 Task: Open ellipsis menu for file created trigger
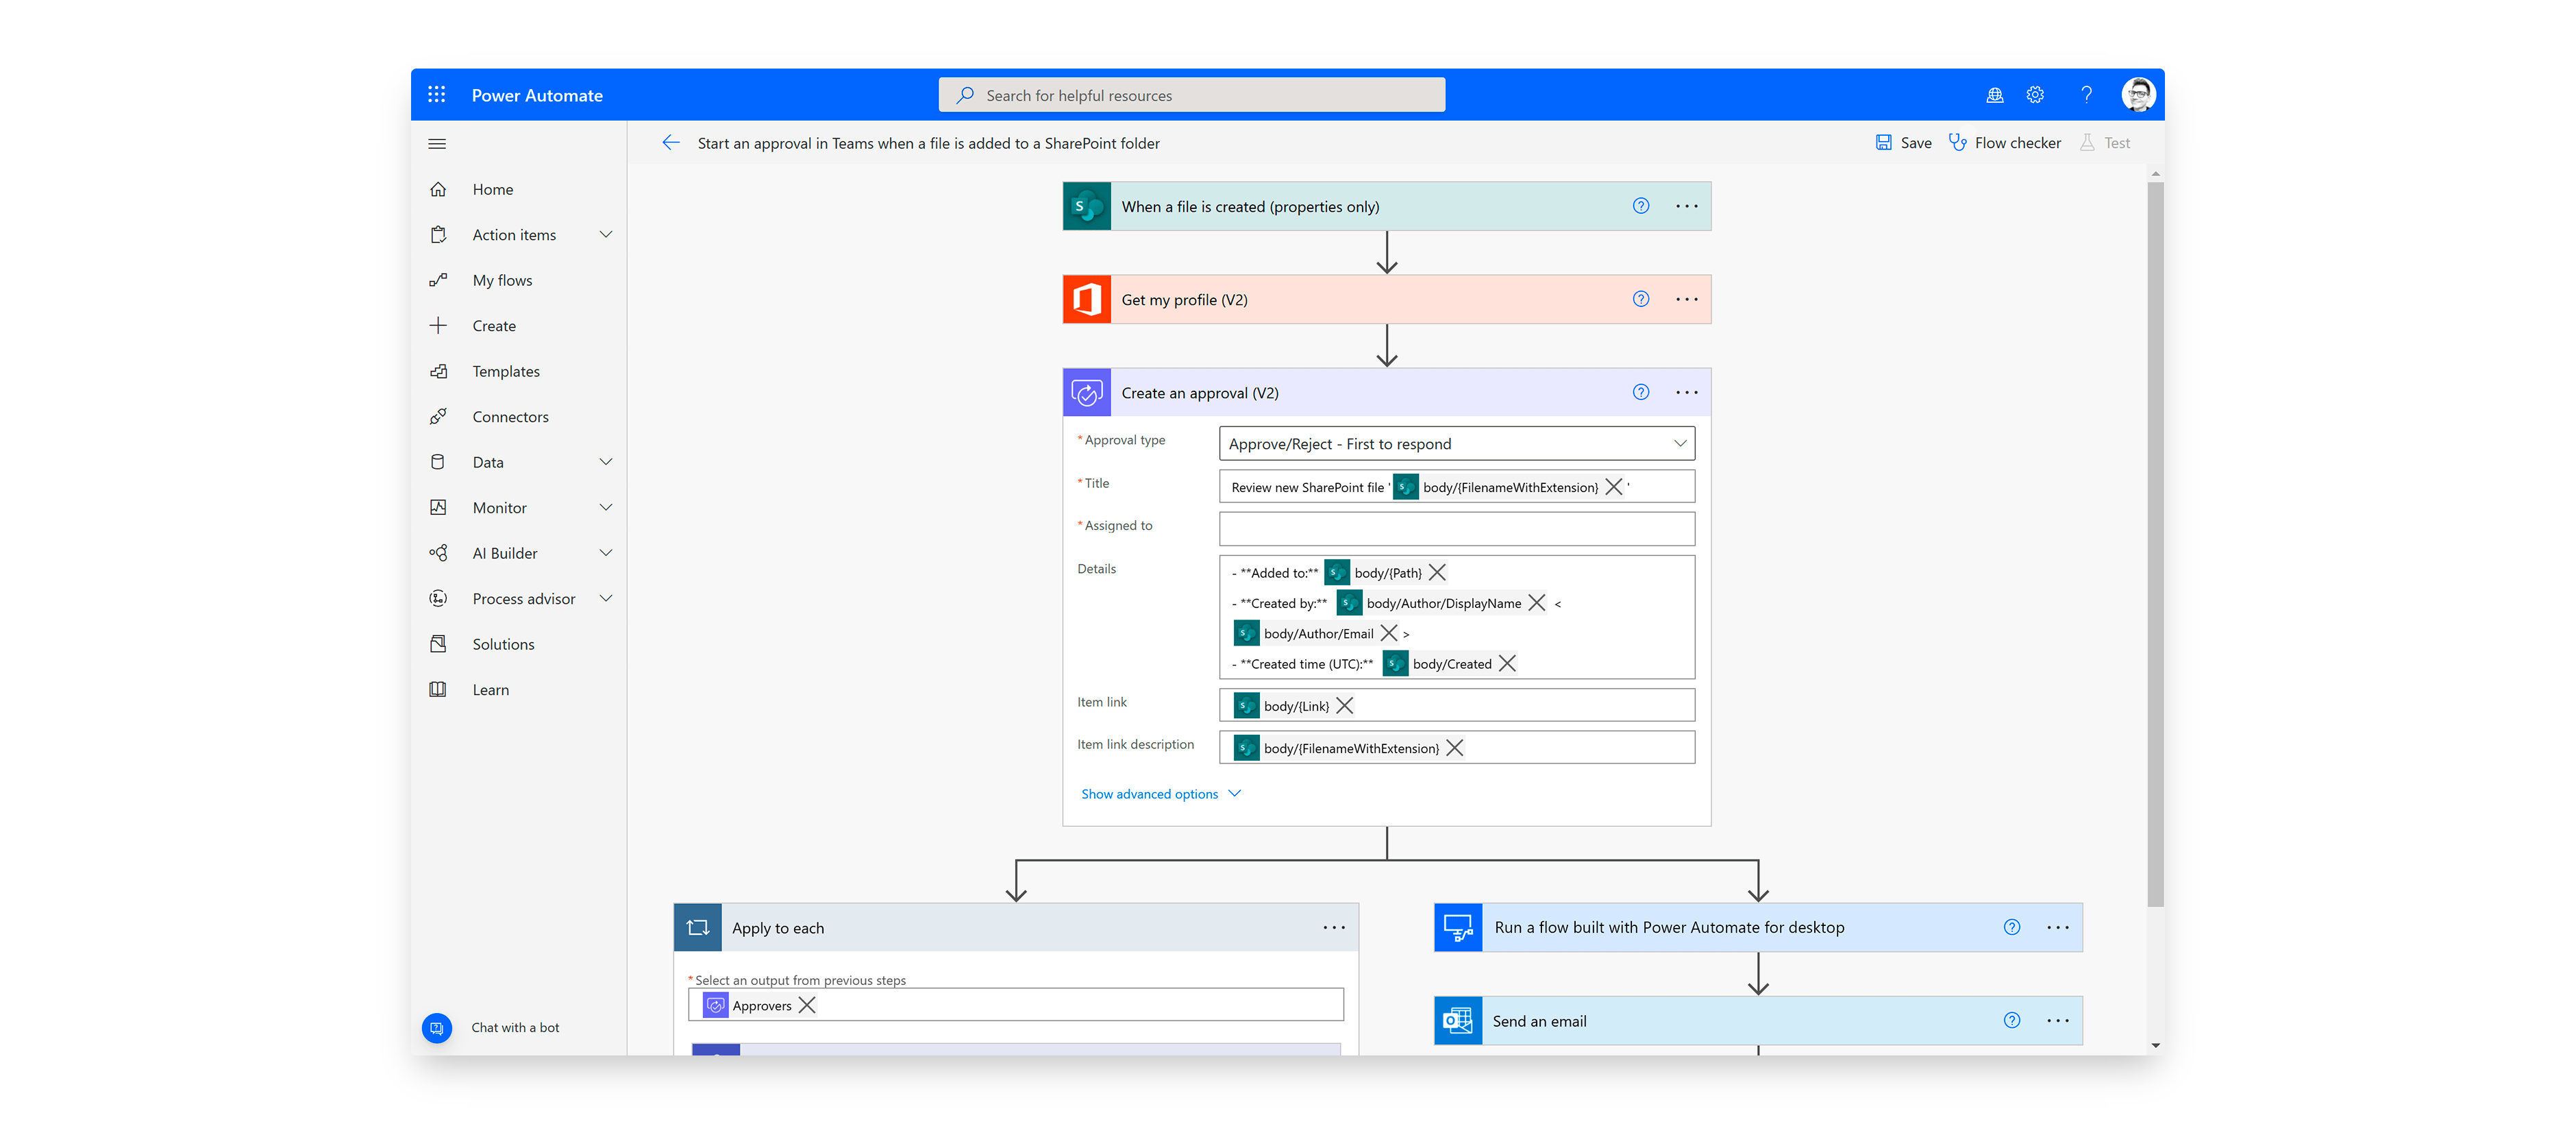pos(1687,206)
